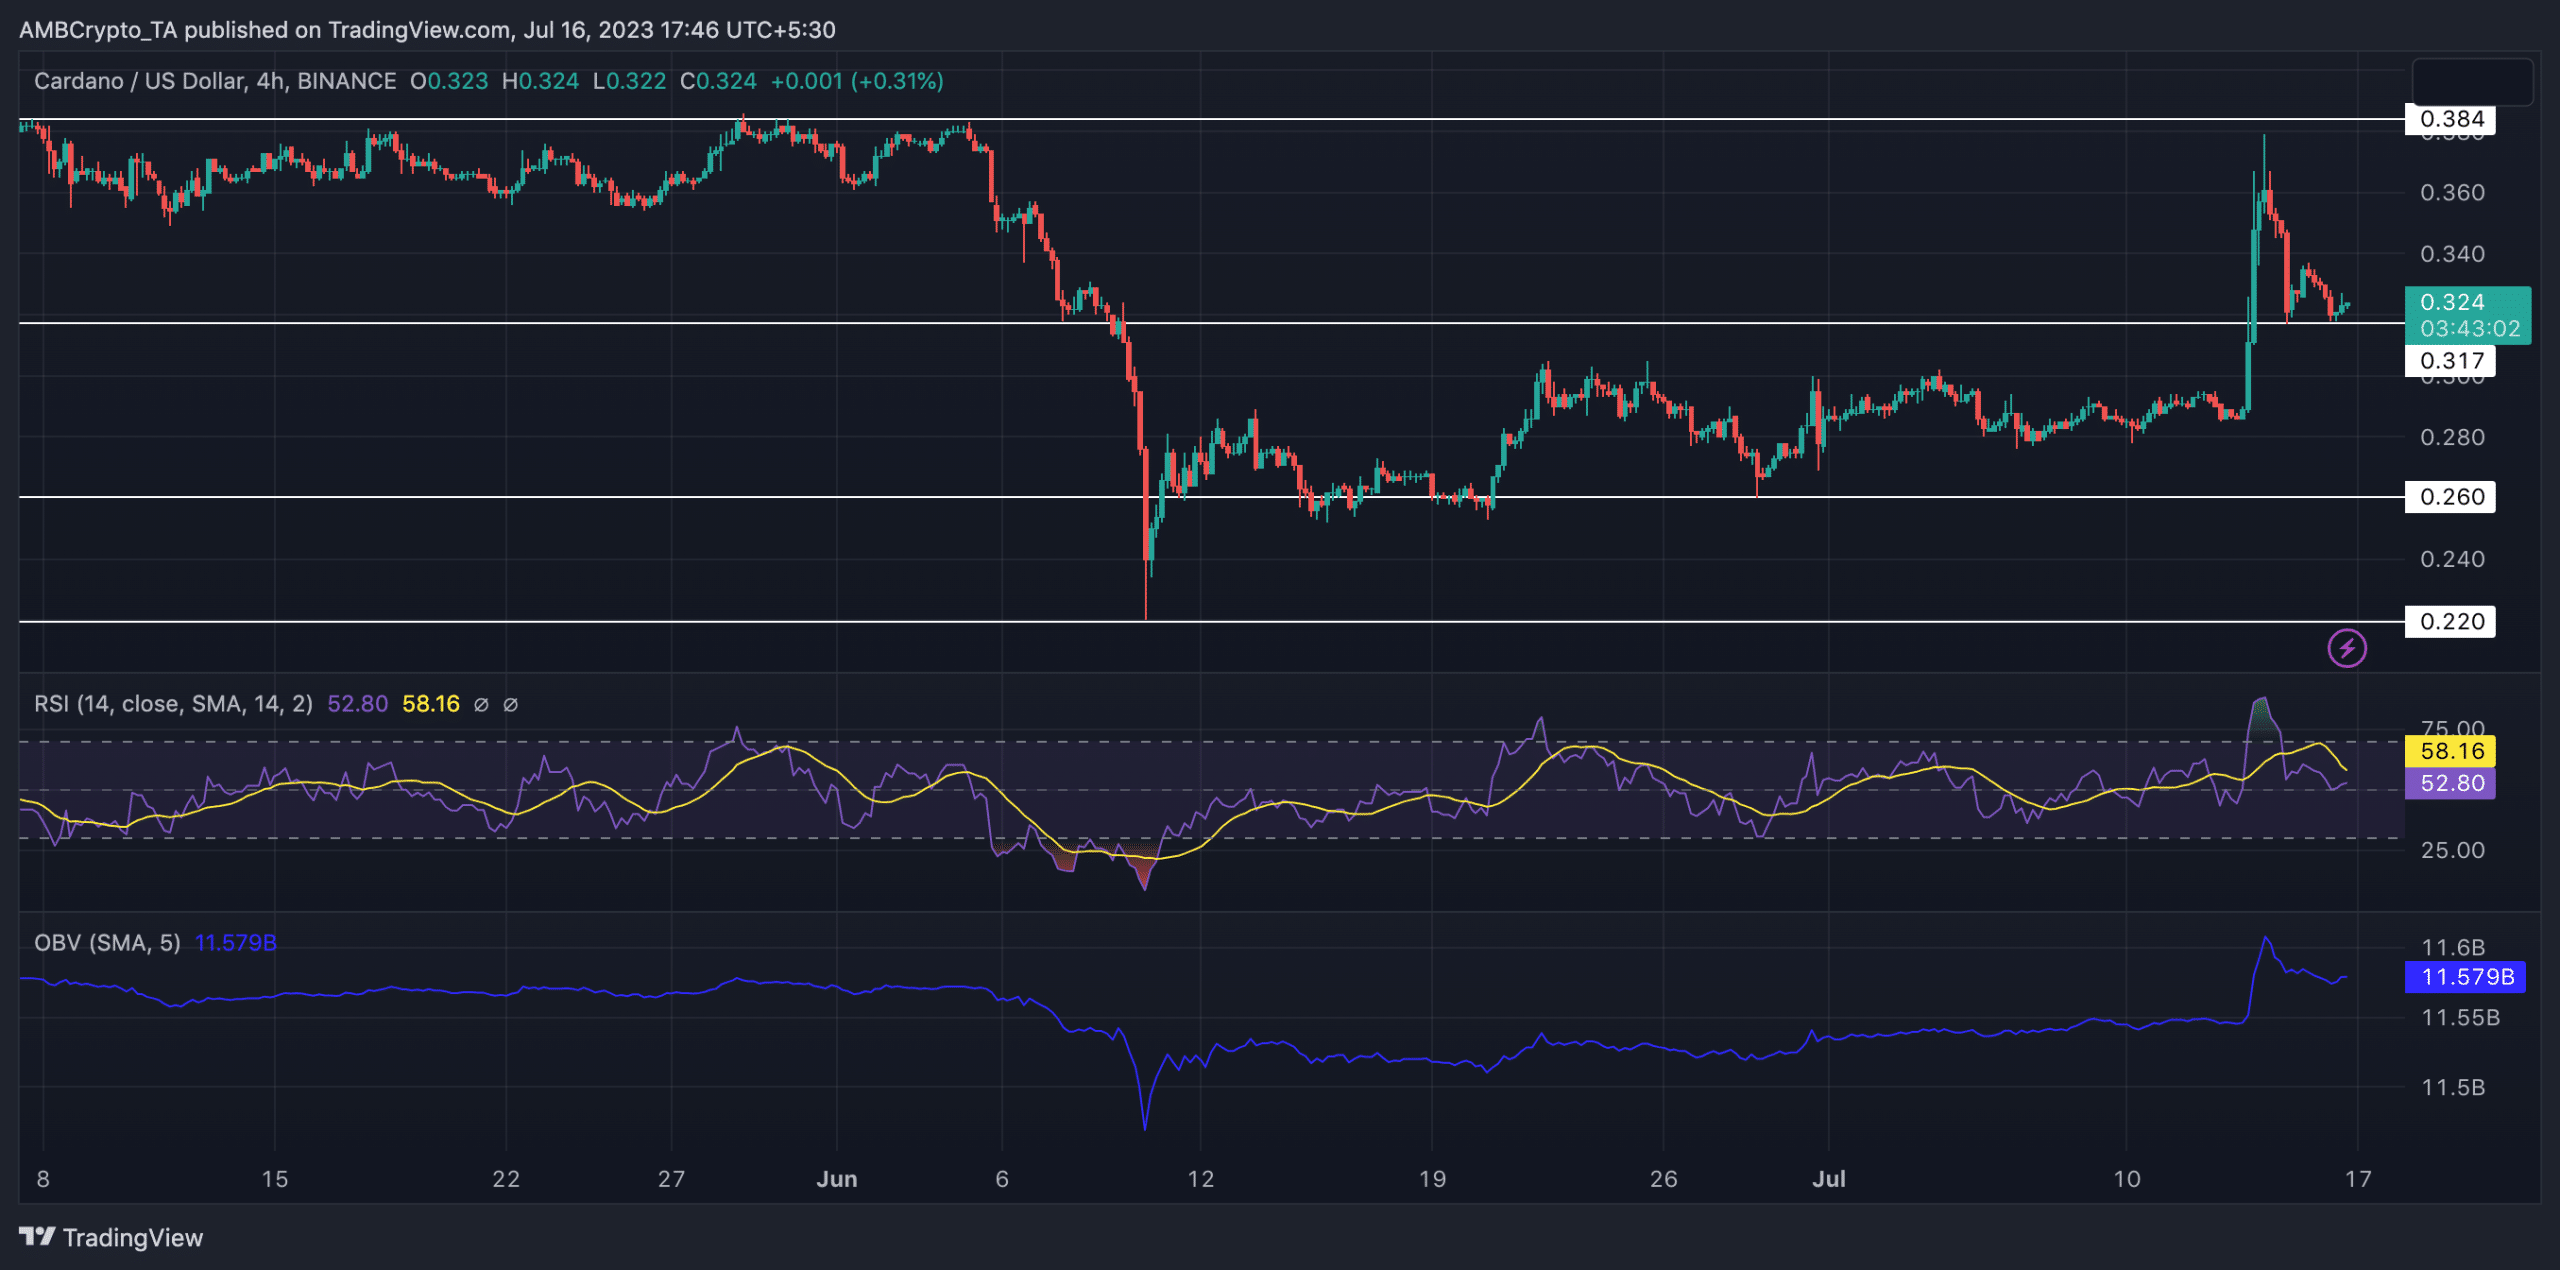This screenshot has height=1270, width=2560.
Task: Click the date label 19 on time axis
Action: 1432,1179
